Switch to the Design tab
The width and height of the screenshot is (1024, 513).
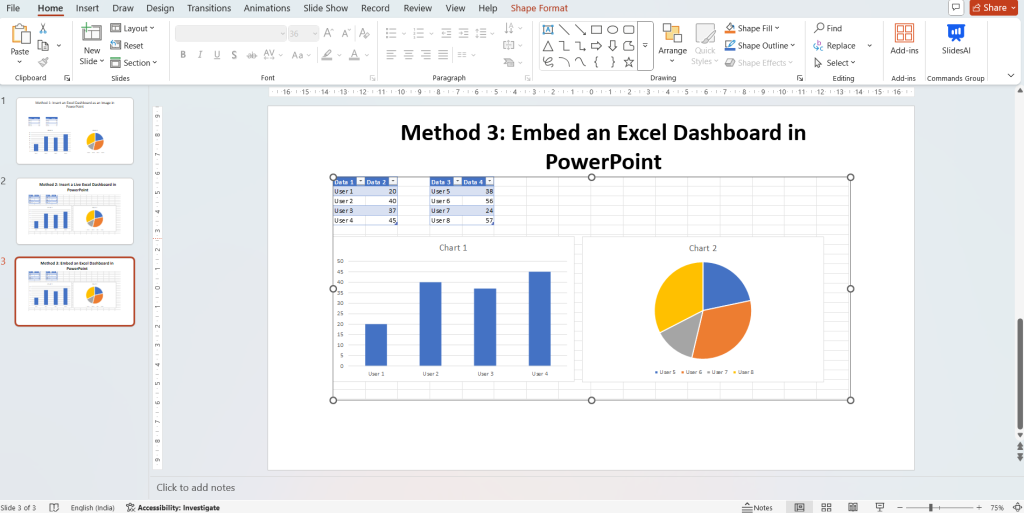click(160, 8)
